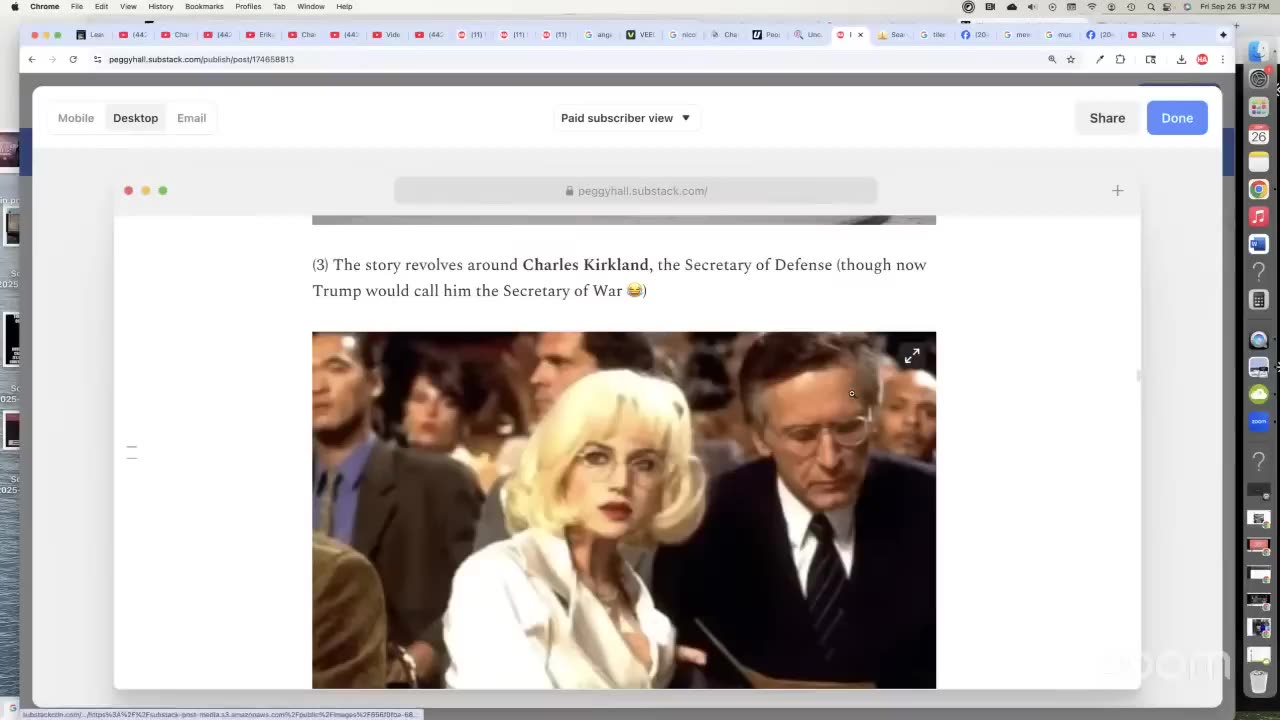Open the Tab menu
The width and height of the screenshot is (1280, 720).
(x=279, y=6)
